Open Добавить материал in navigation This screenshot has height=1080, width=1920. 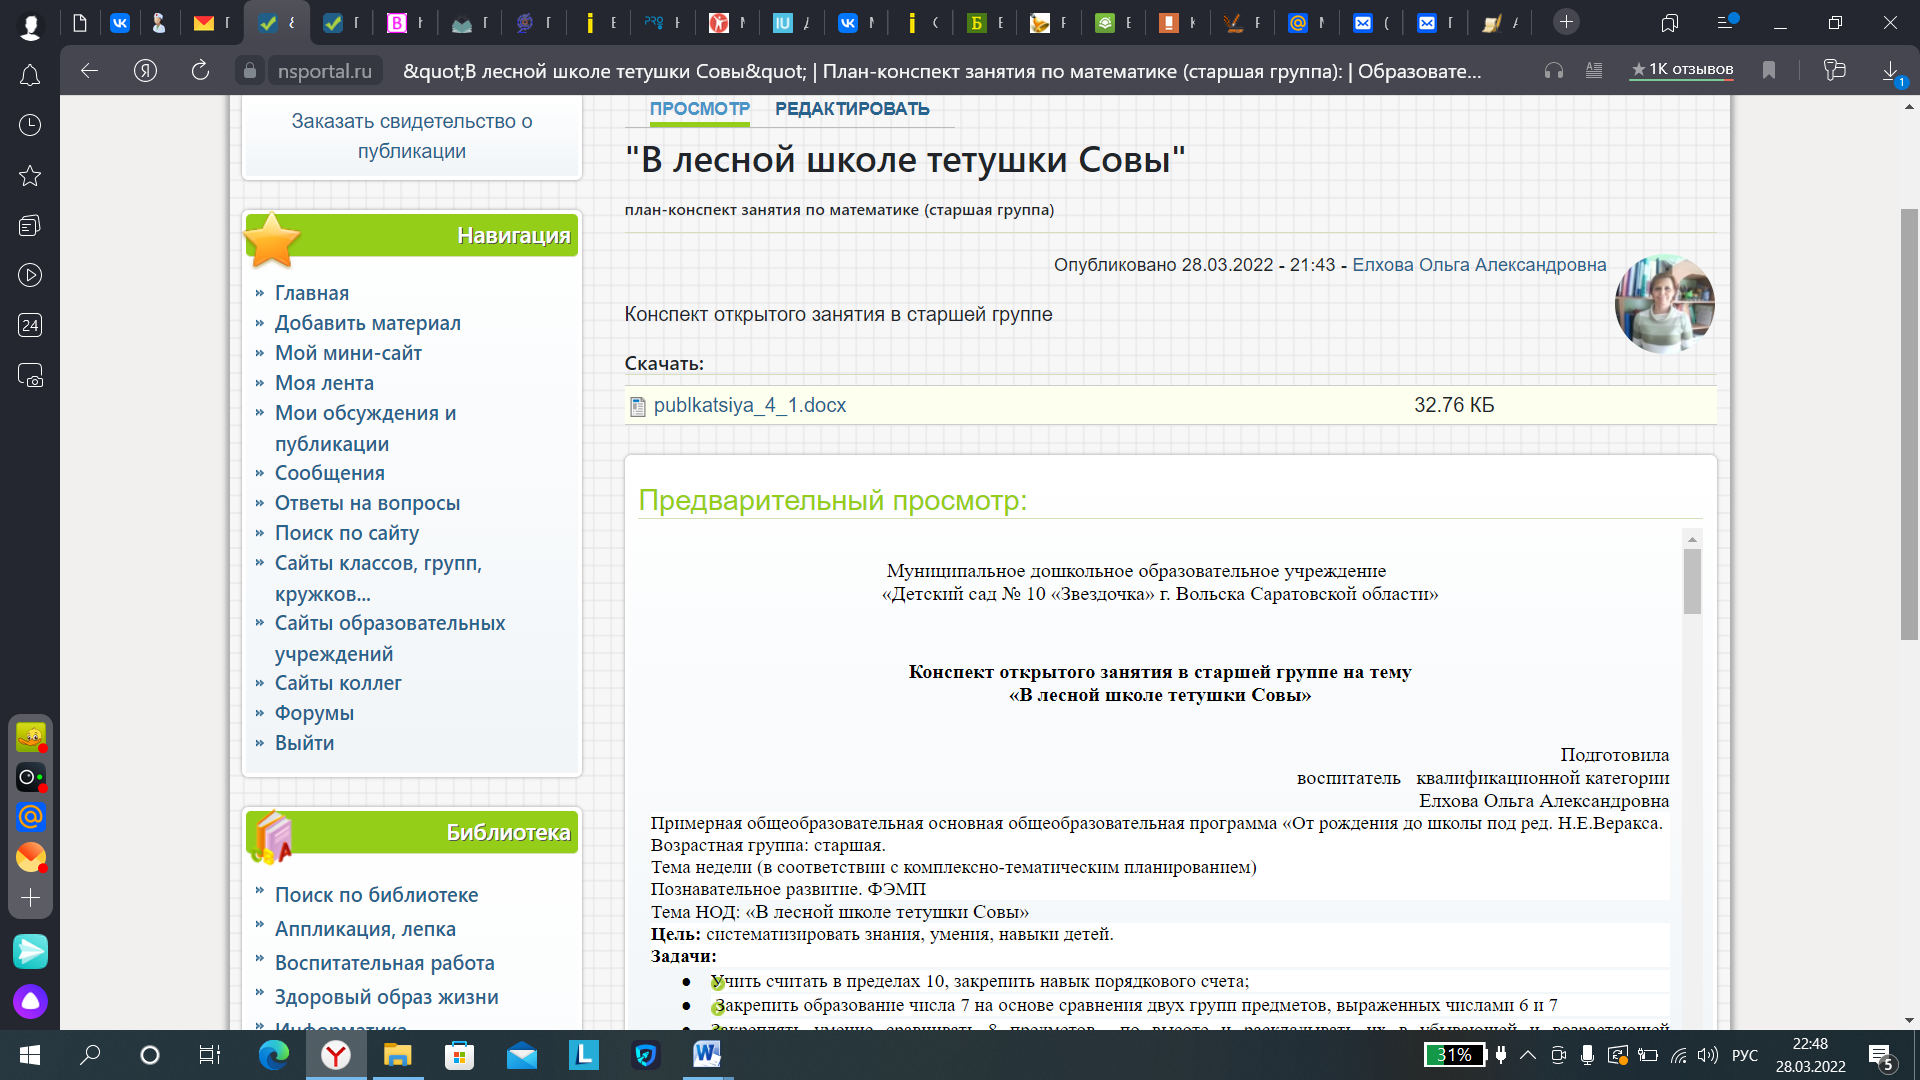click(367, 323)
